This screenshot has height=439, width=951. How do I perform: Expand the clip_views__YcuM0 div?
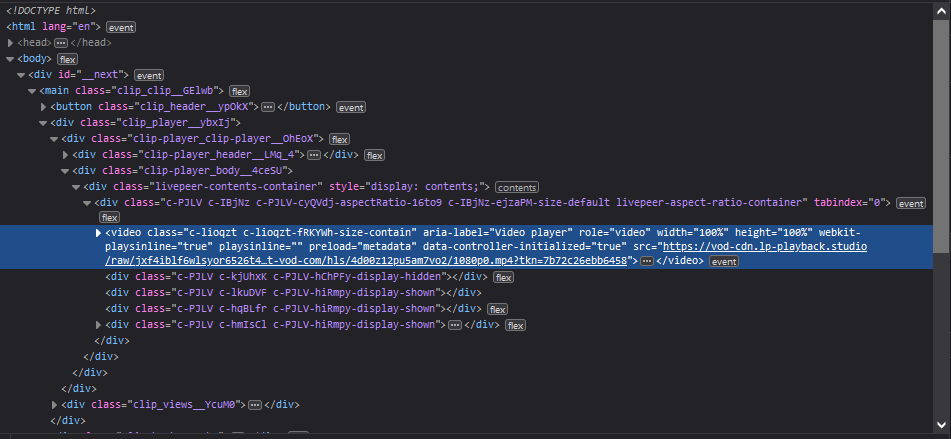point(55,404)
